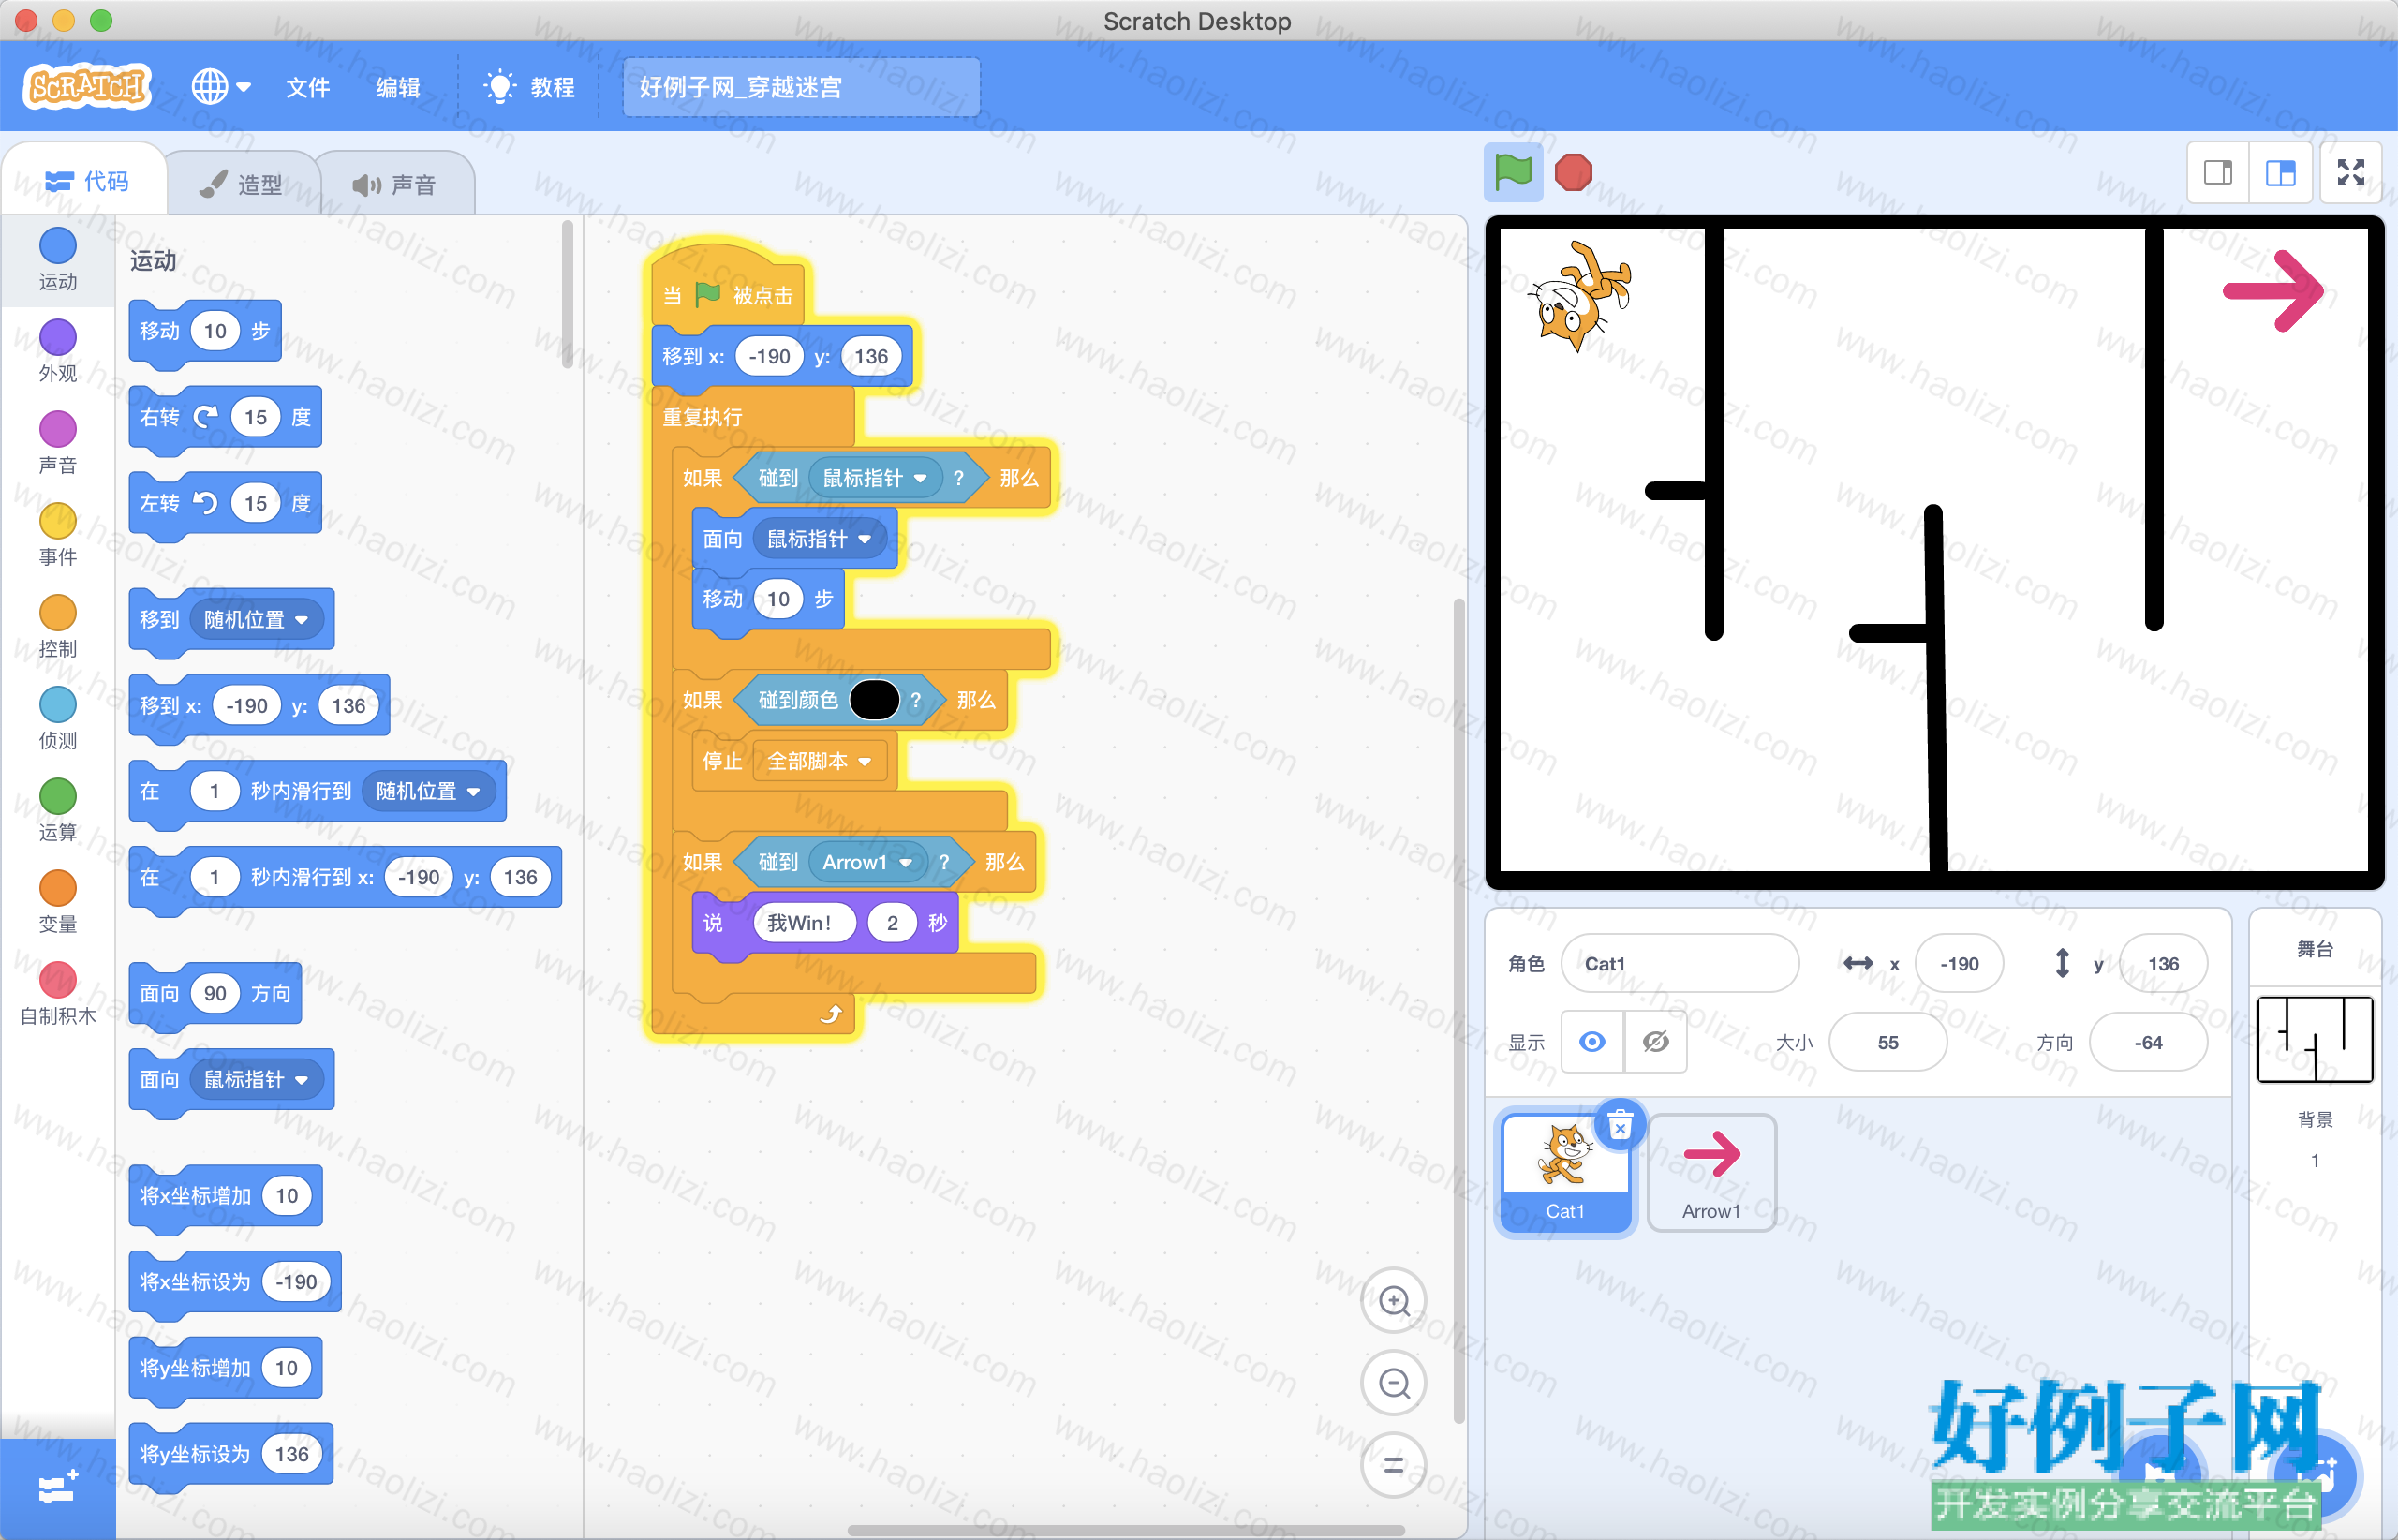Select the 事件 block category

point(58,534)
